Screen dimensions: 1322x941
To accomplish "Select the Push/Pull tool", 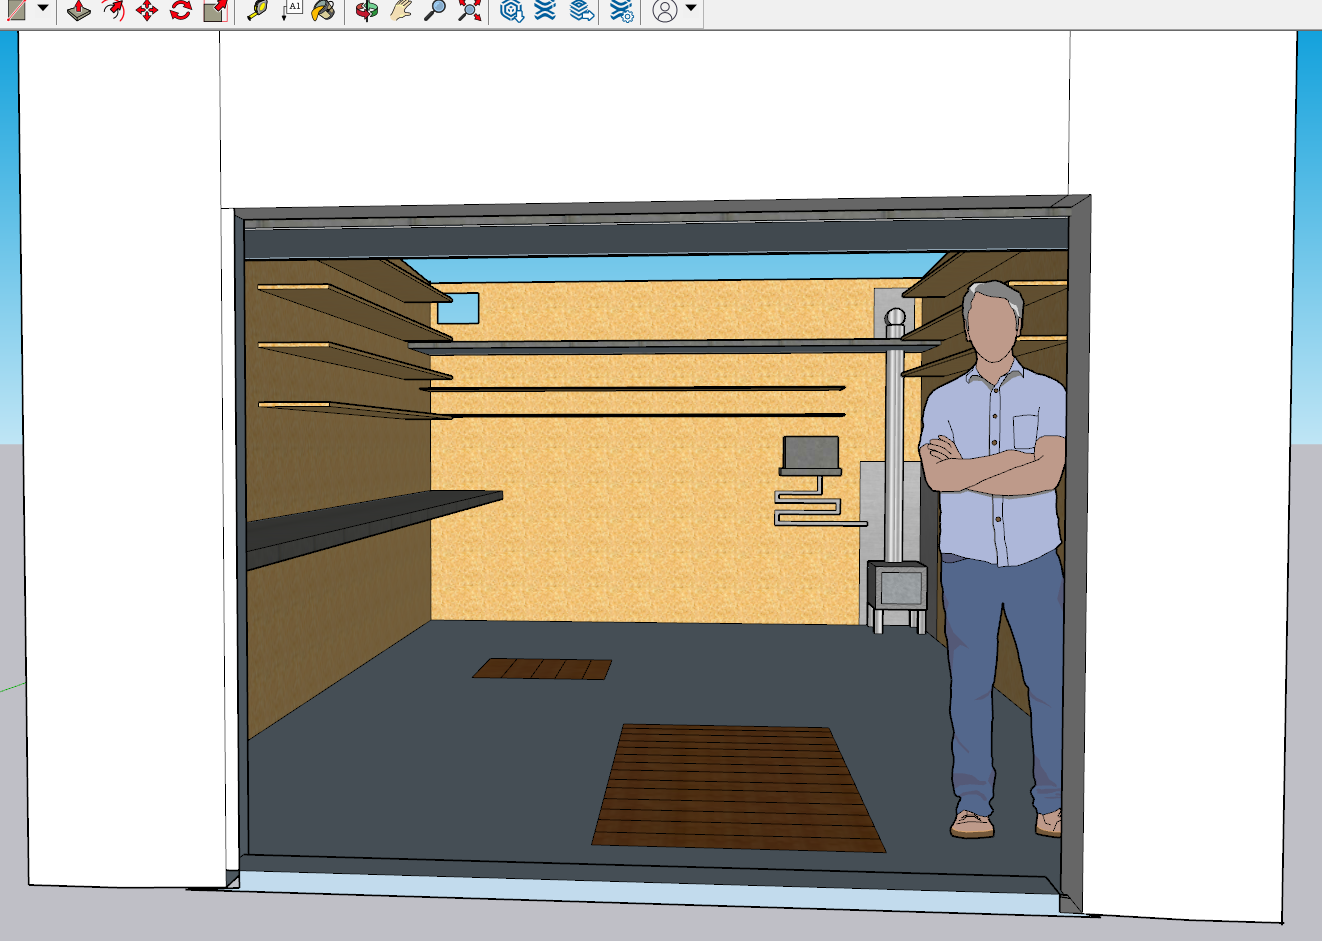I will (79, 11).
